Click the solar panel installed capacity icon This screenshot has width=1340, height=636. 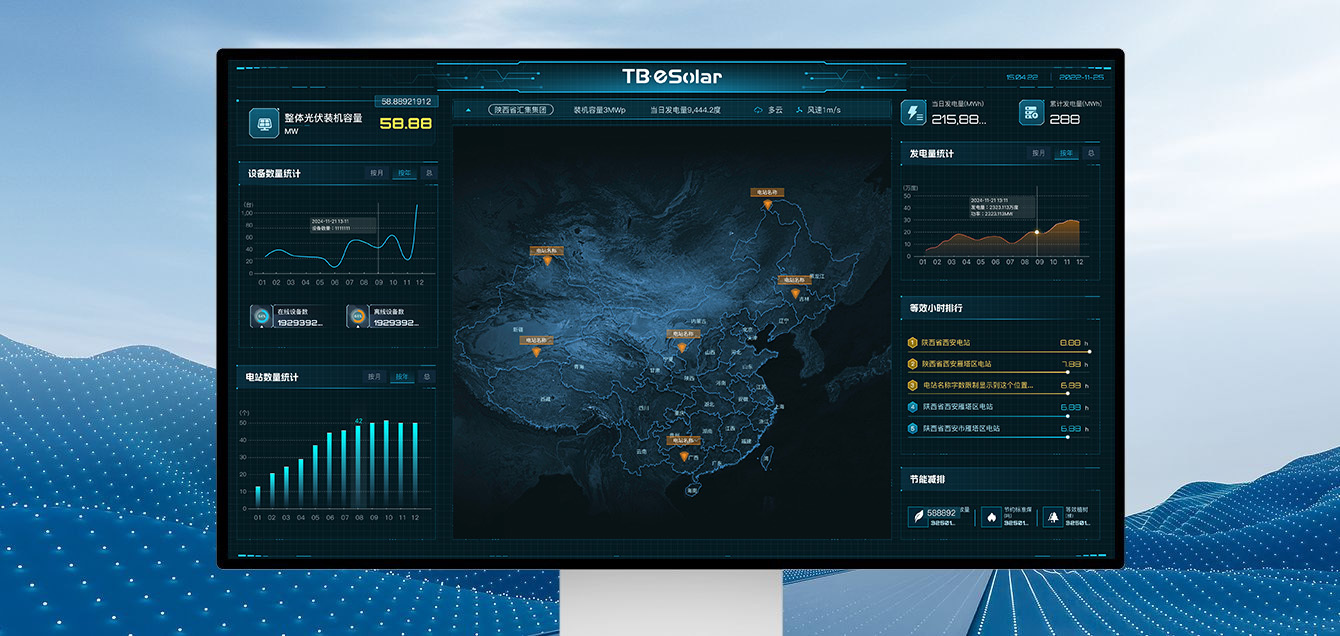coord(265,124)
